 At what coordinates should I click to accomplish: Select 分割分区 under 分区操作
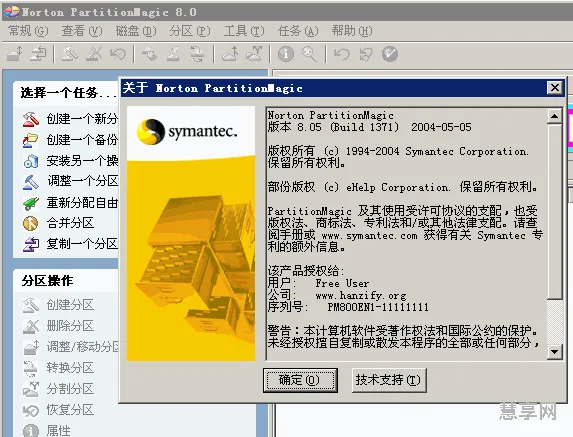pos(58,389)
